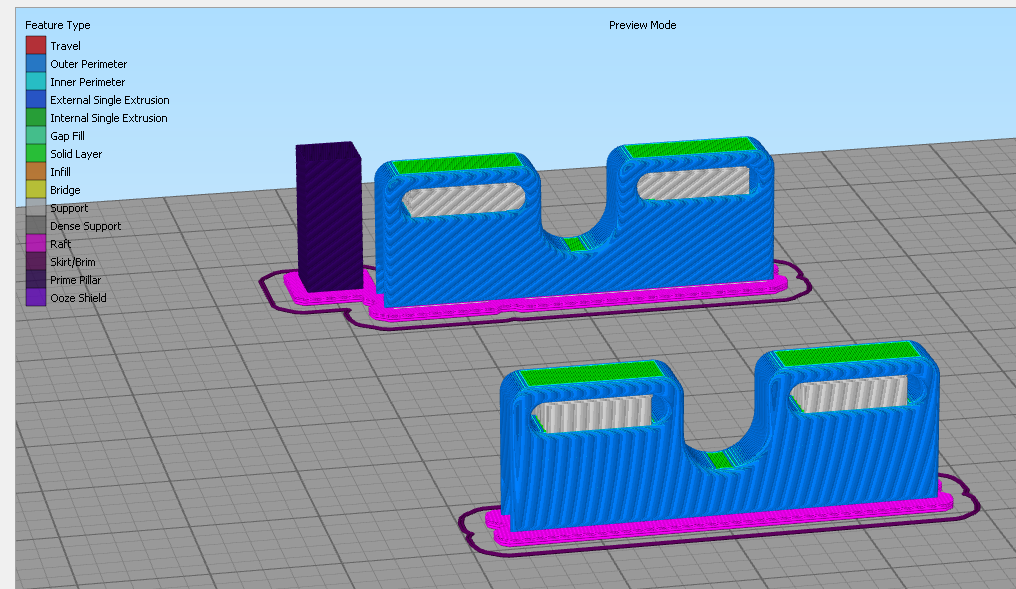Click the gray Support legend swatch
Viewport: 1016px width, 589px height.
coord(36,208)
